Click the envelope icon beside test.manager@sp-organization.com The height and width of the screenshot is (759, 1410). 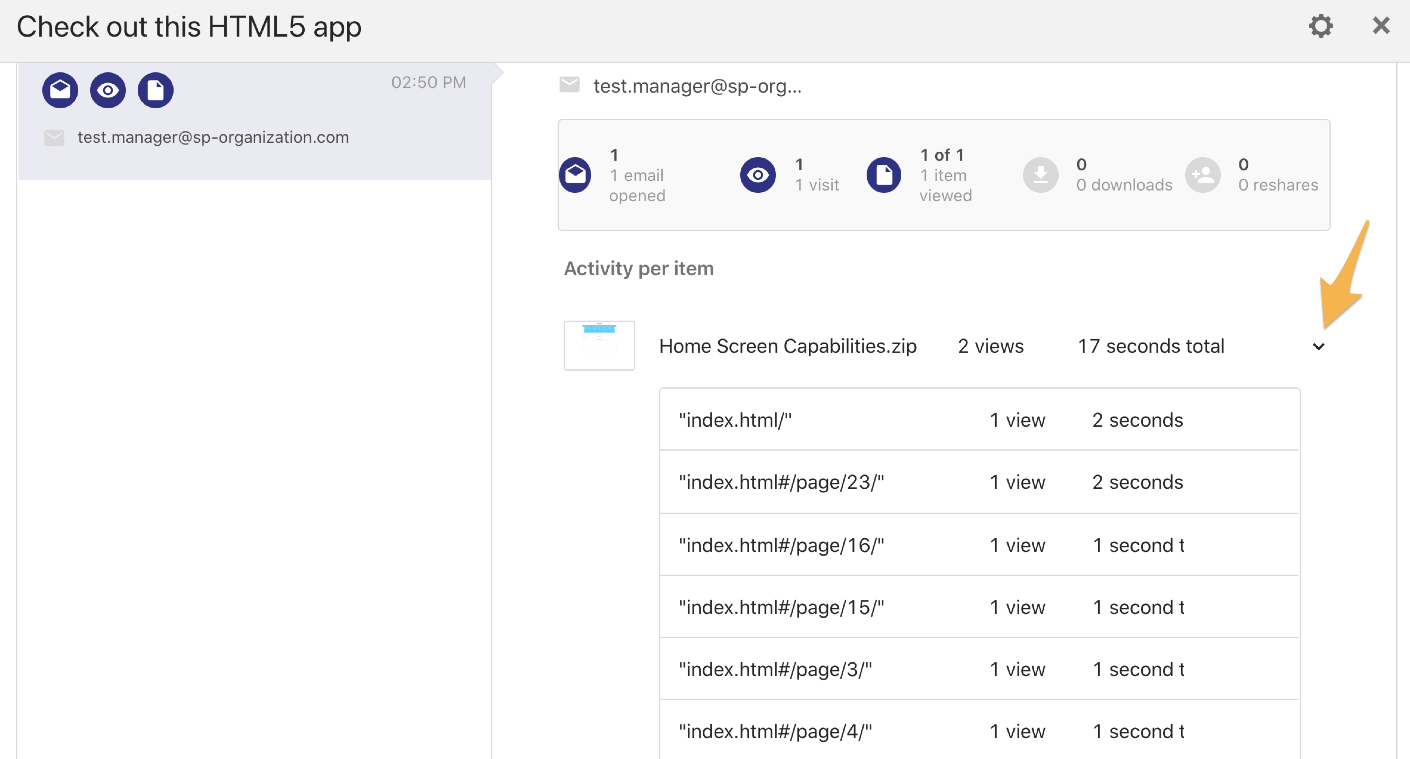(x=54, y=138)
